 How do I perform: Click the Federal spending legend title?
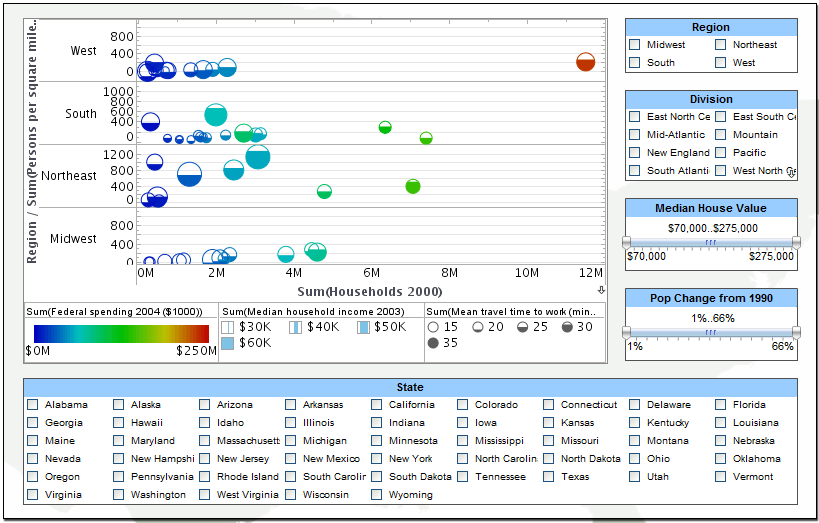115,311
